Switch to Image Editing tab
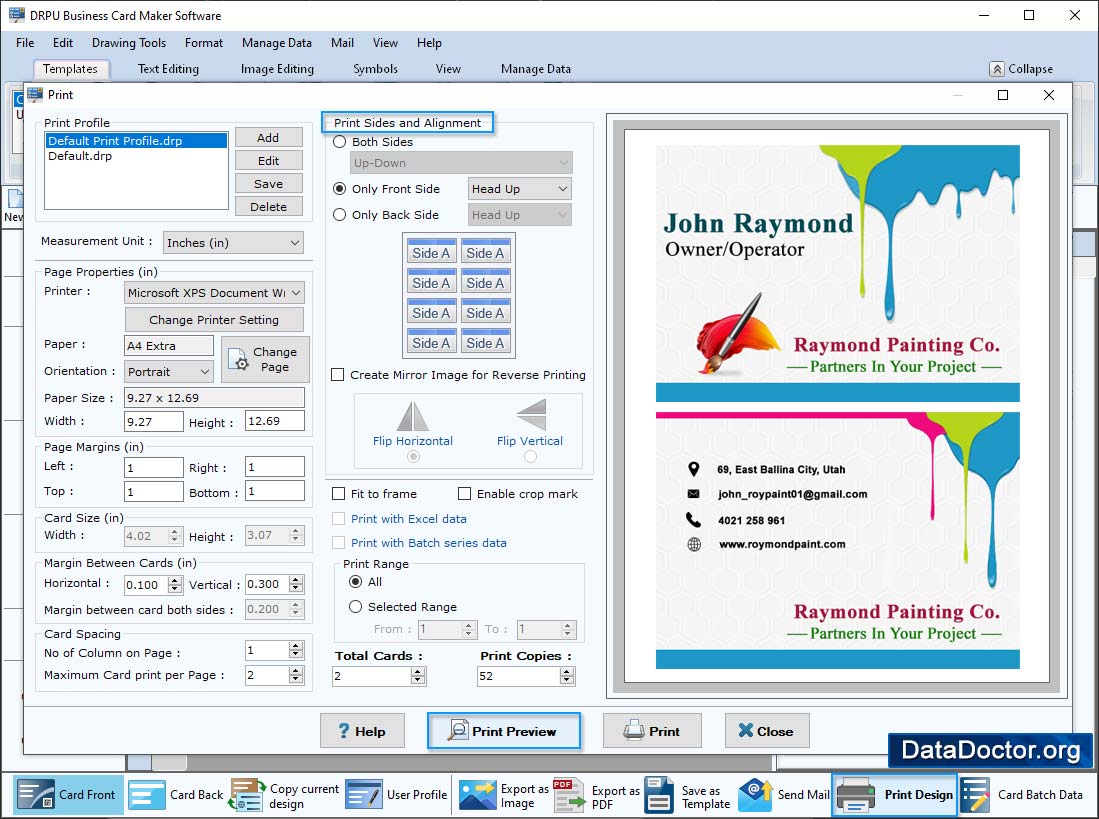Screen dimensions: 1099x819 [277, 69]
